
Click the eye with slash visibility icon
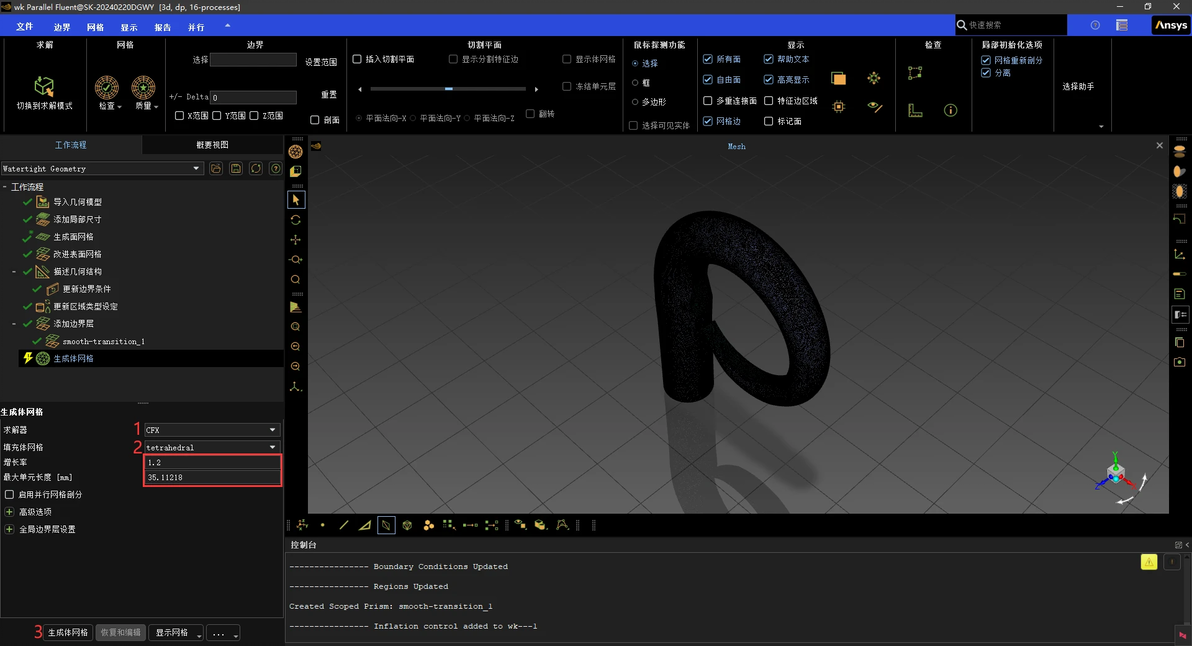[x=874, y=107]
